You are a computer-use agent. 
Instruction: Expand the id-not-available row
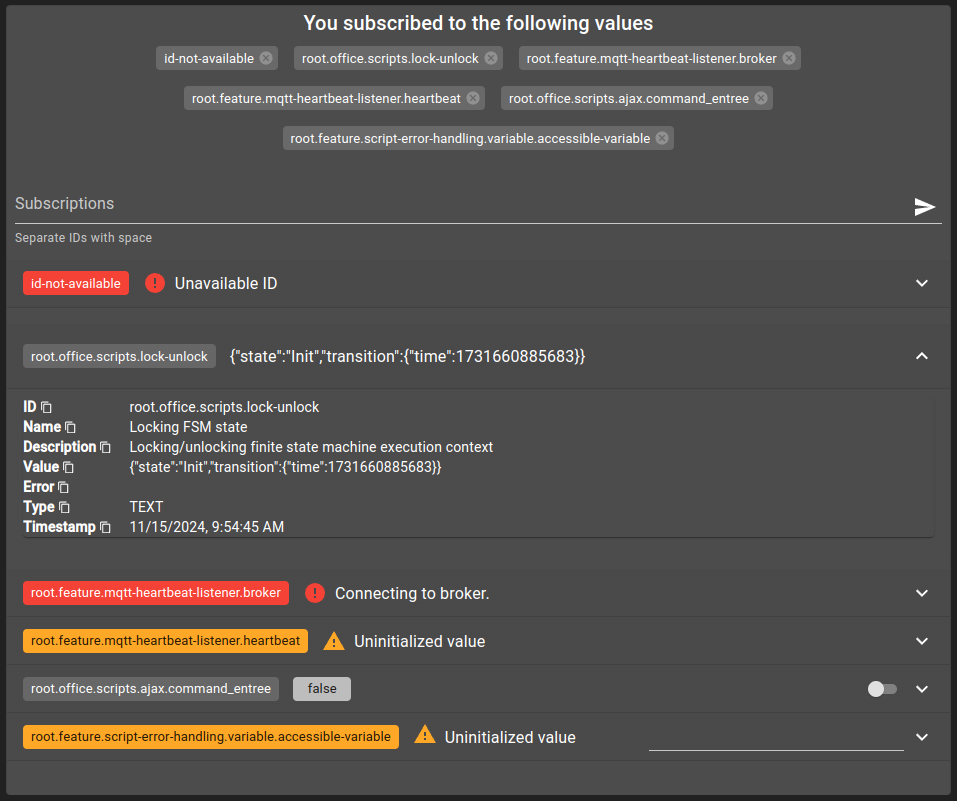pos(922,283)
